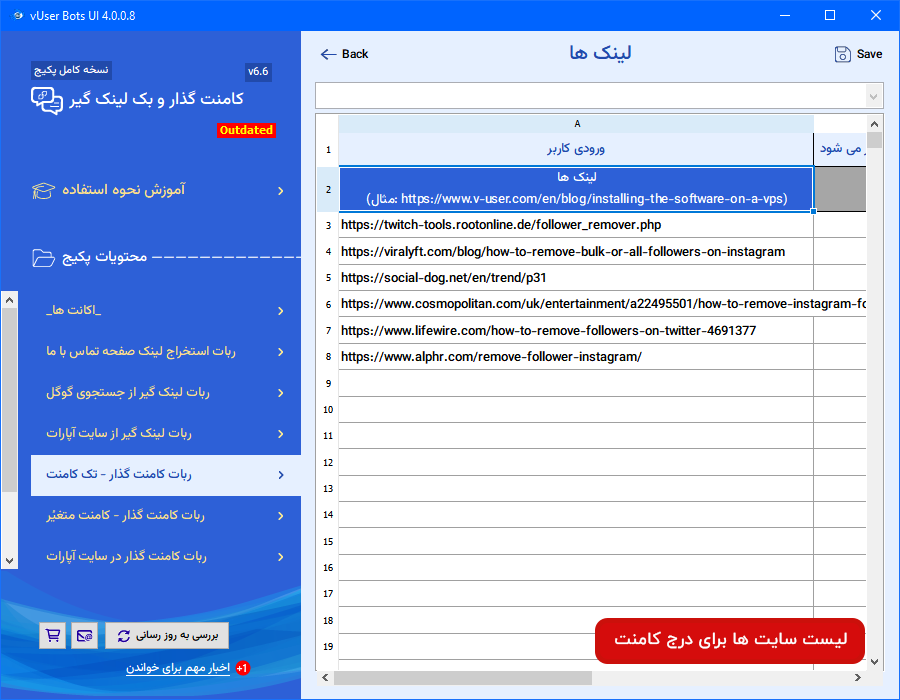Click the sidebar list scrollbar thumb
Image resolution: width=900 pixels, height=700 pixels.
coord(9,400)
